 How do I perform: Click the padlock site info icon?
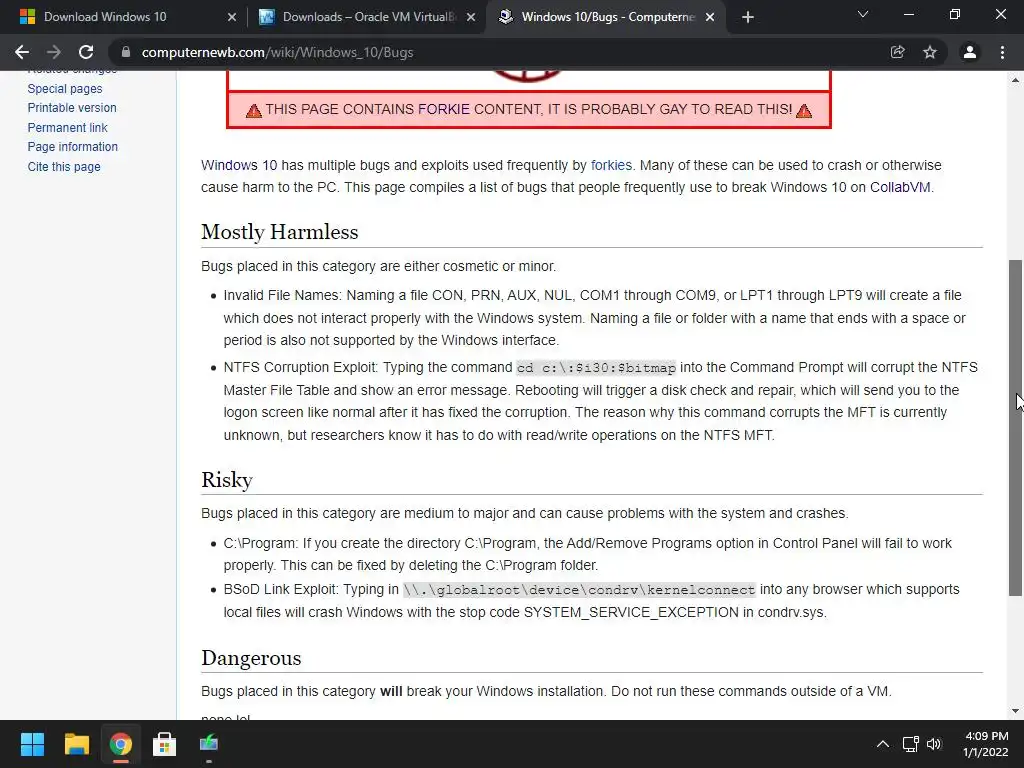(x=126, y=52)
